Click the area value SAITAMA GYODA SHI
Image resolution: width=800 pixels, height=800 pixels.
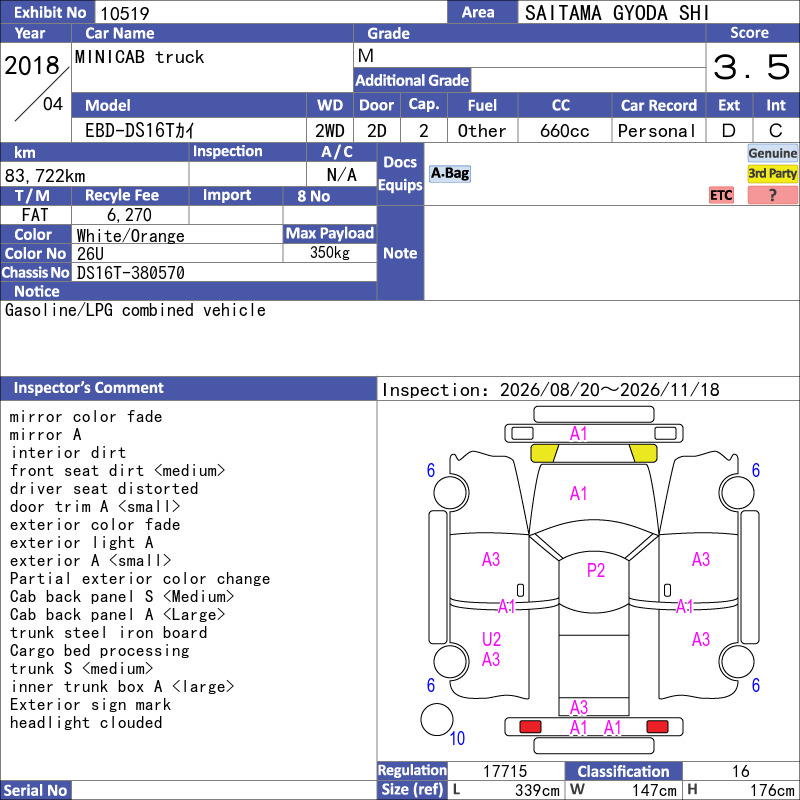[617, 13]
